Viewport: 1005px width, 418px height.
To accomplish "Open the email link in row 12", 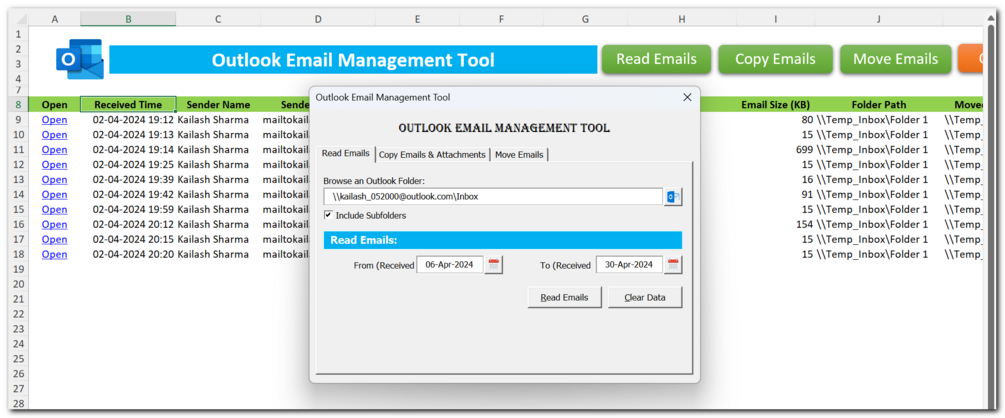I will point(54,165).
